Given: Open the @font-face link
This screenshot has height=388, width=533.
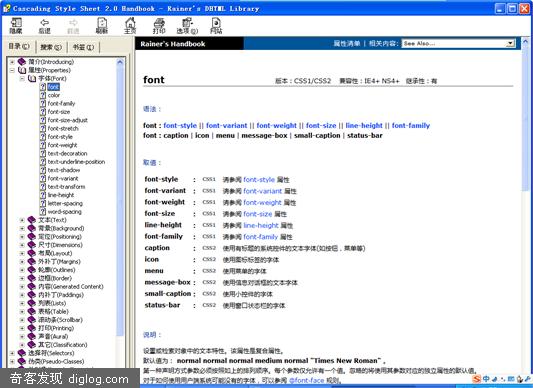Looking at the screenshot, I should pos(306,381).
